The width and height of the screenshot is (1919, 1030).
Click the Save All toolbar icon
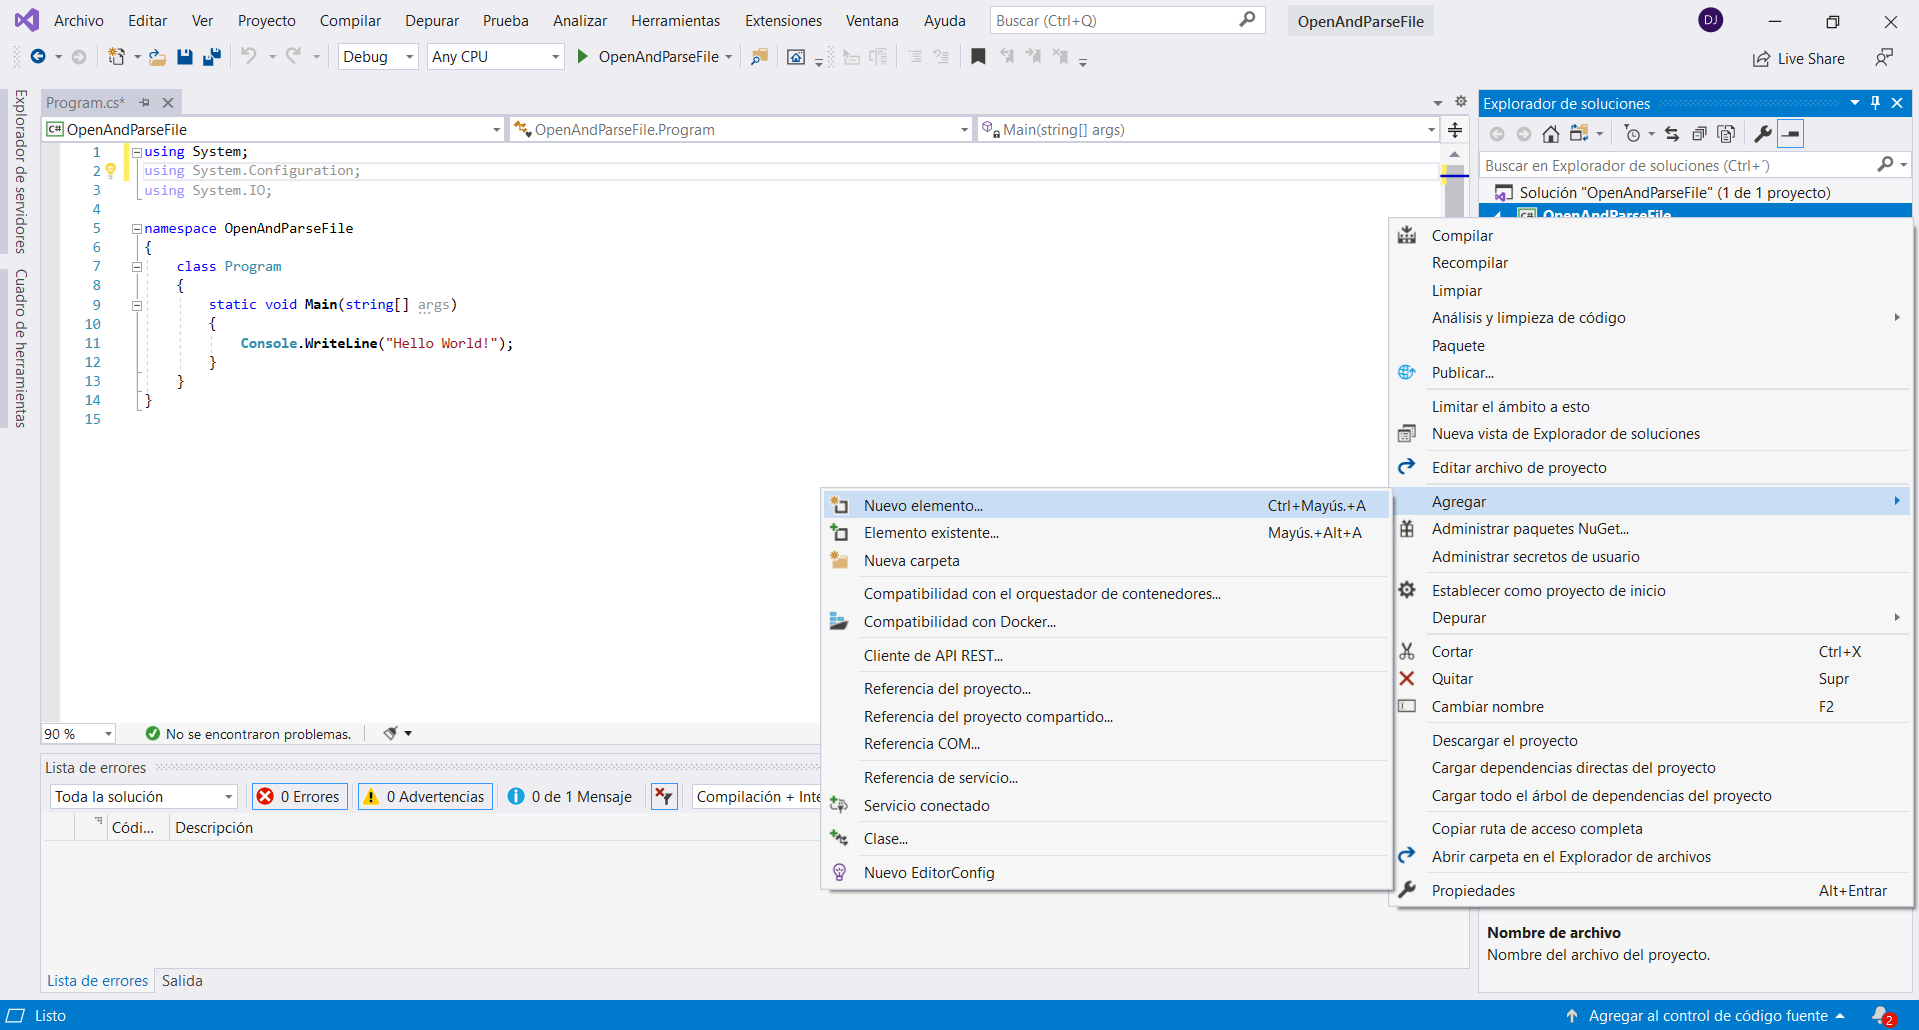[x=211, y=57]
